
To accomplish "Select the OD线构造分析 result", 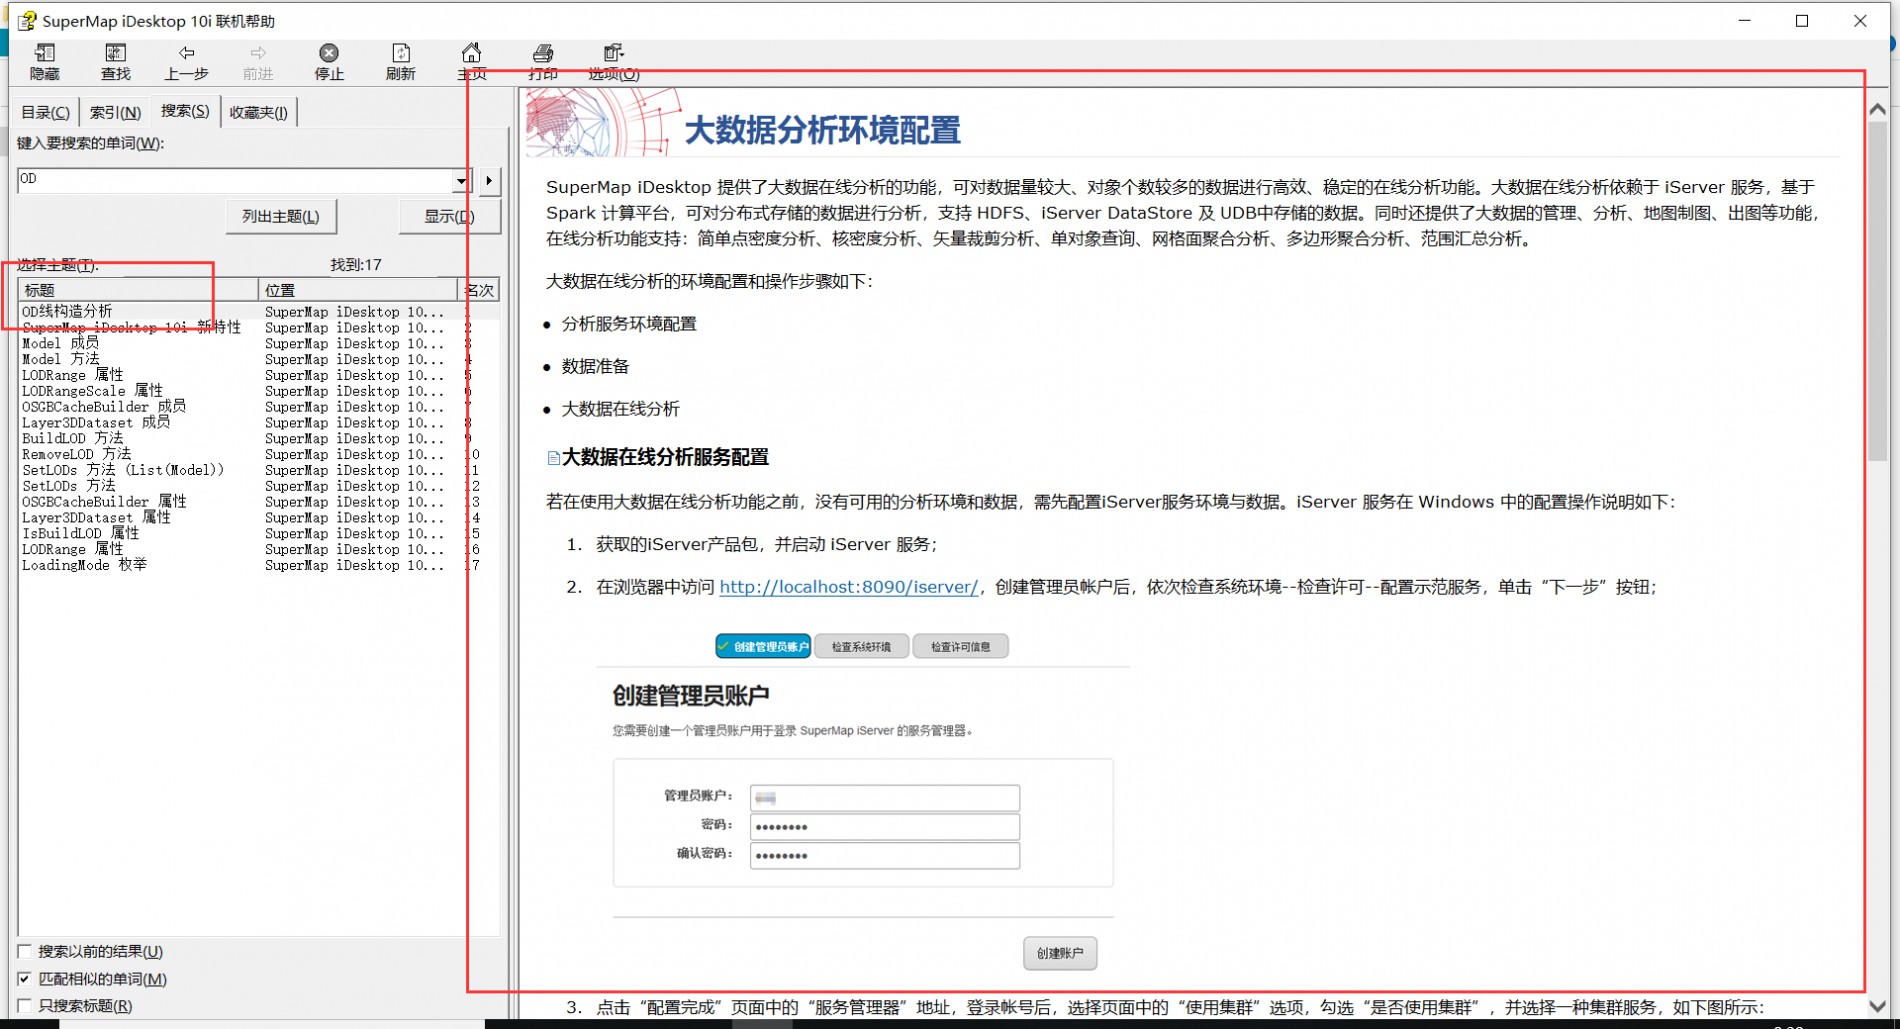I will coord(68,312).
